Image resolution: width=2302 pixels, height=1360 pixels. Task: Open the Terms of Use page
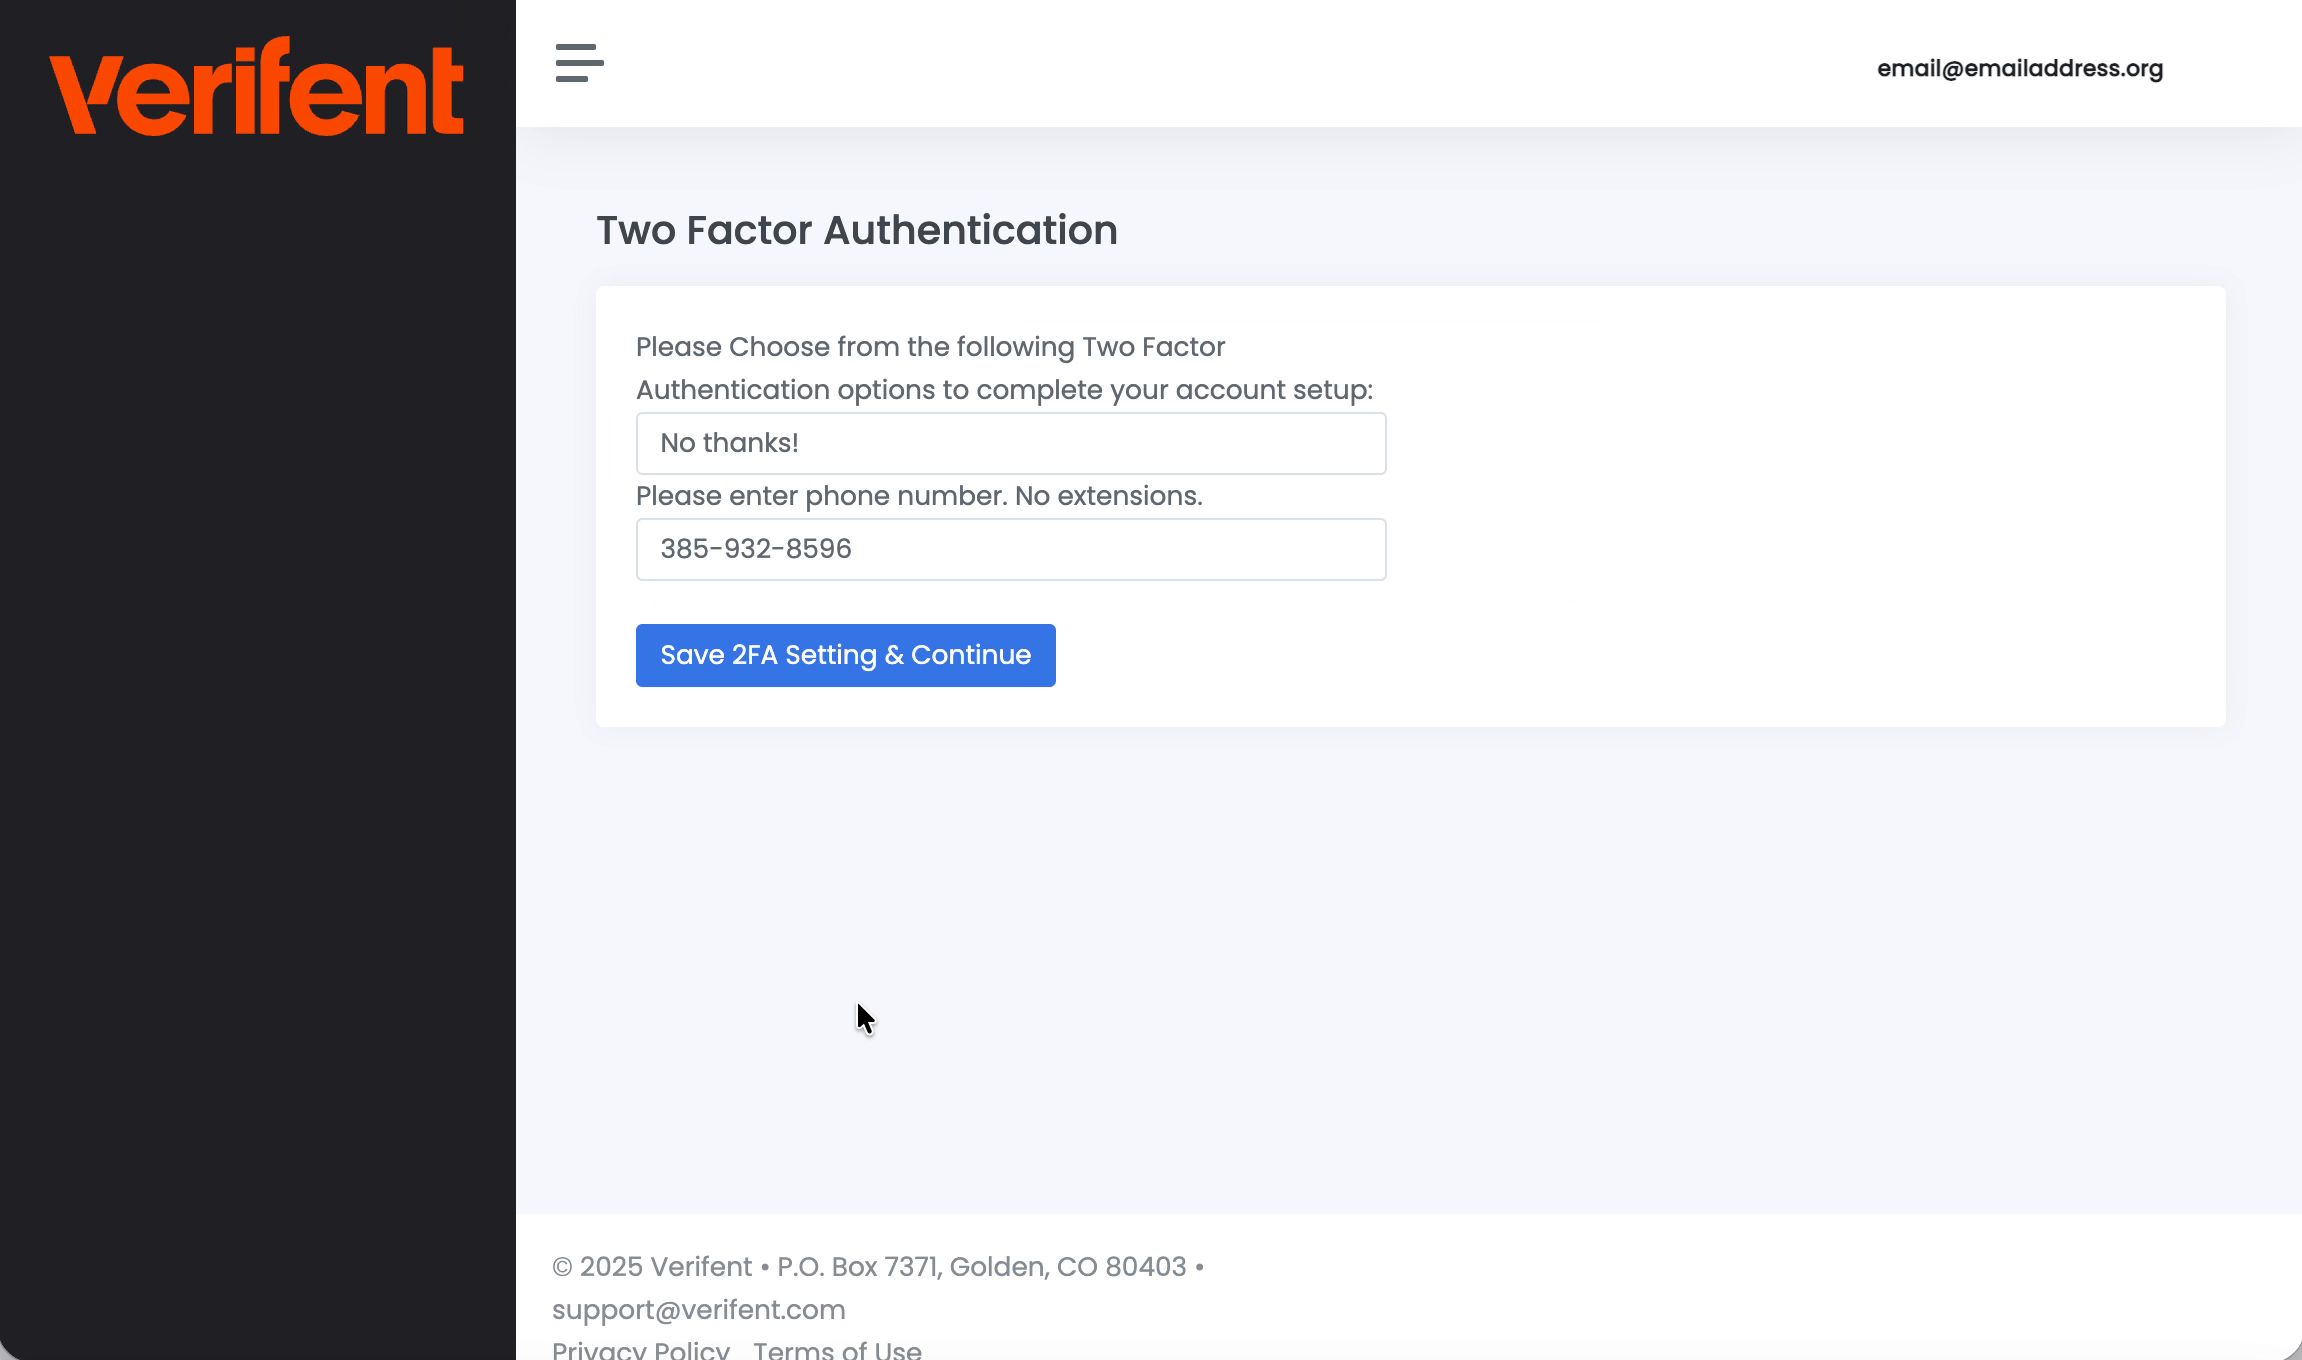click(838, 1348)
